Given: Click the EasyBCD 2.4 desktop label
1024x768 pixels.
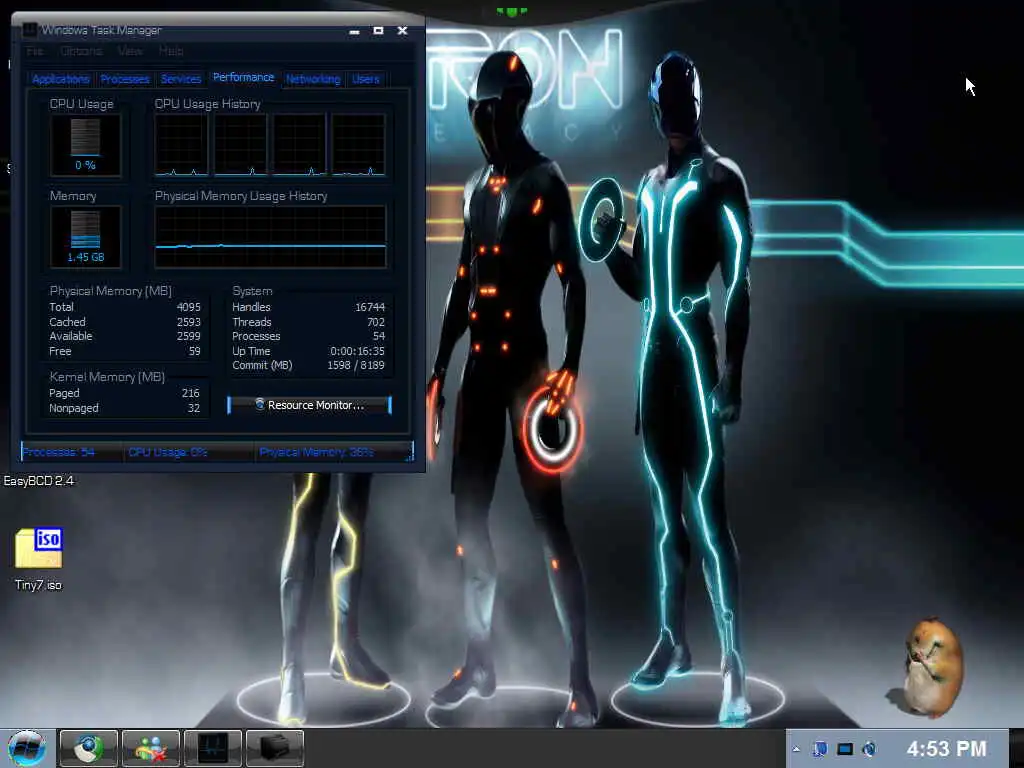Looking at the screenshot, I should tap(39, 481).
